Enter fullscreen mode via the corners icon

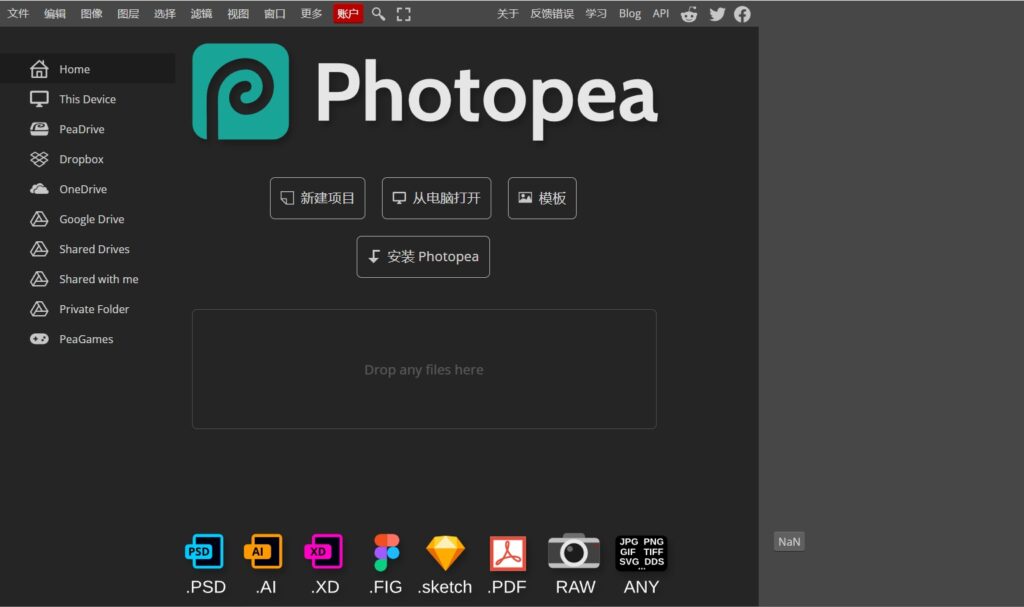[x=403, y=13]
